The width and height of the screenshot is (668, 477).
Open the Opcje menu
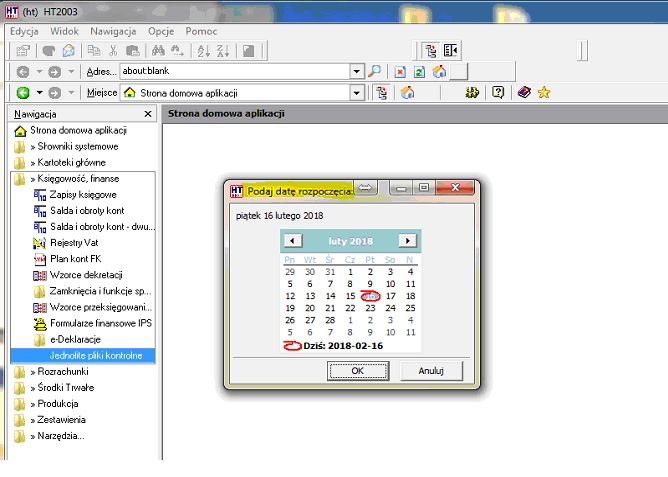[x=161, y=32]
